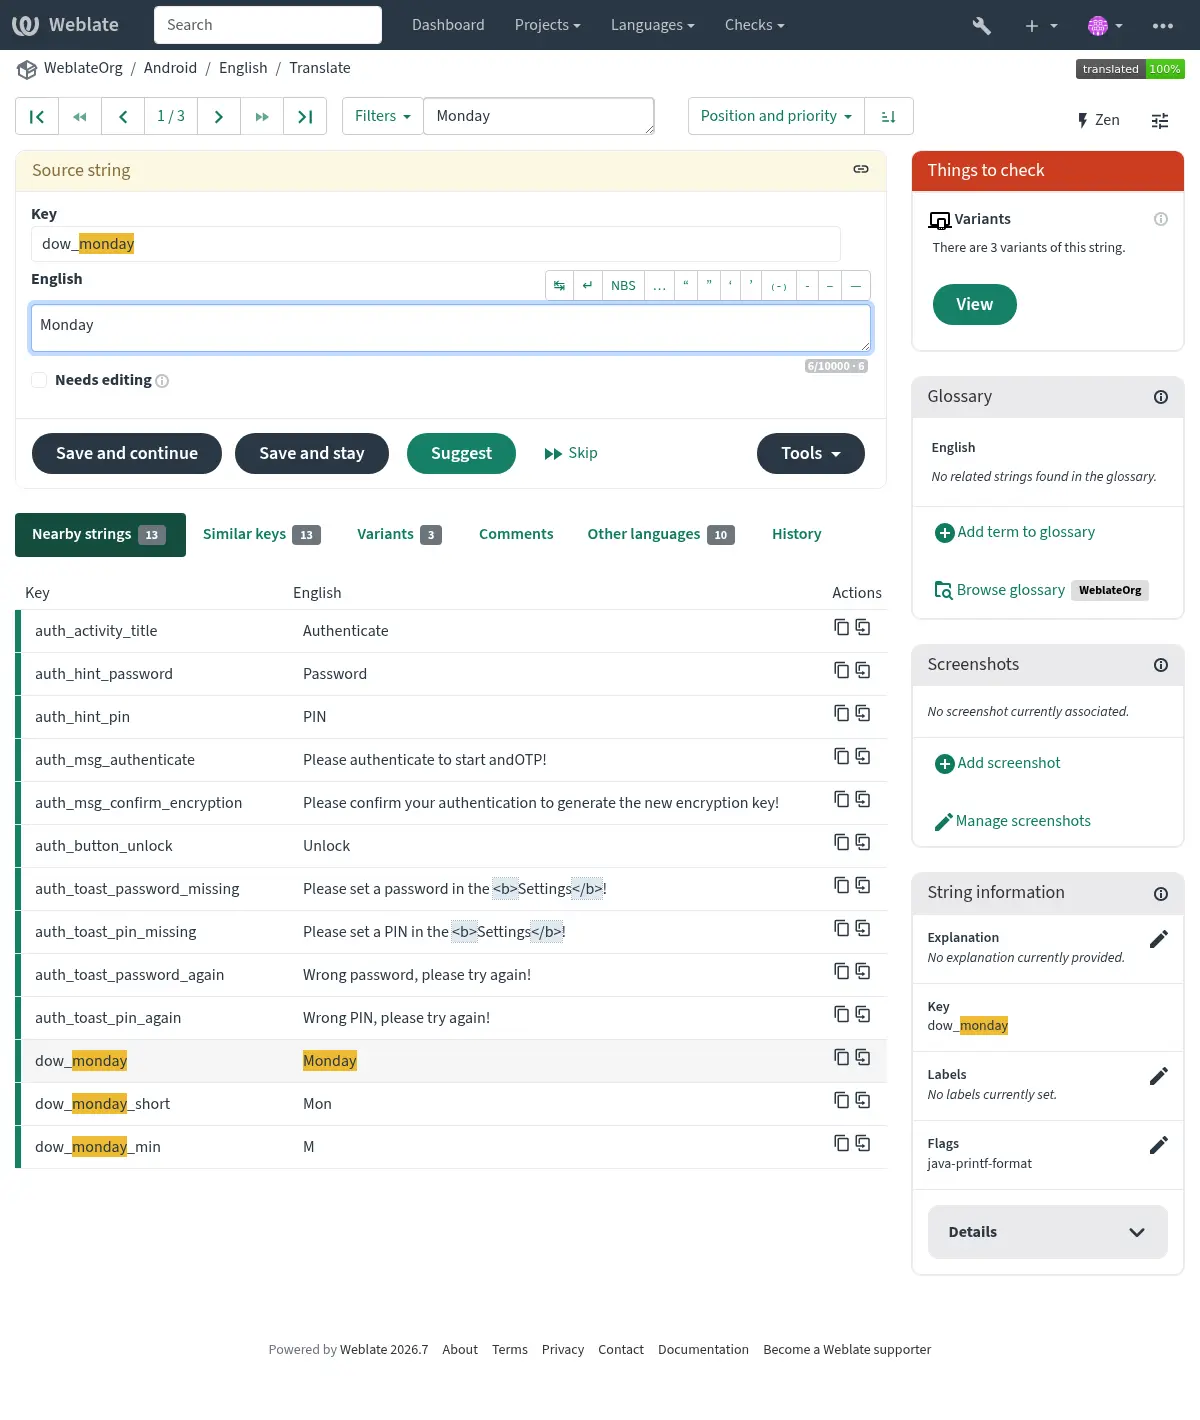The height and width of the screenshot is (1420, 1200).
Task: Open Glossary panel info icon
Action: tap(1161, 397)
